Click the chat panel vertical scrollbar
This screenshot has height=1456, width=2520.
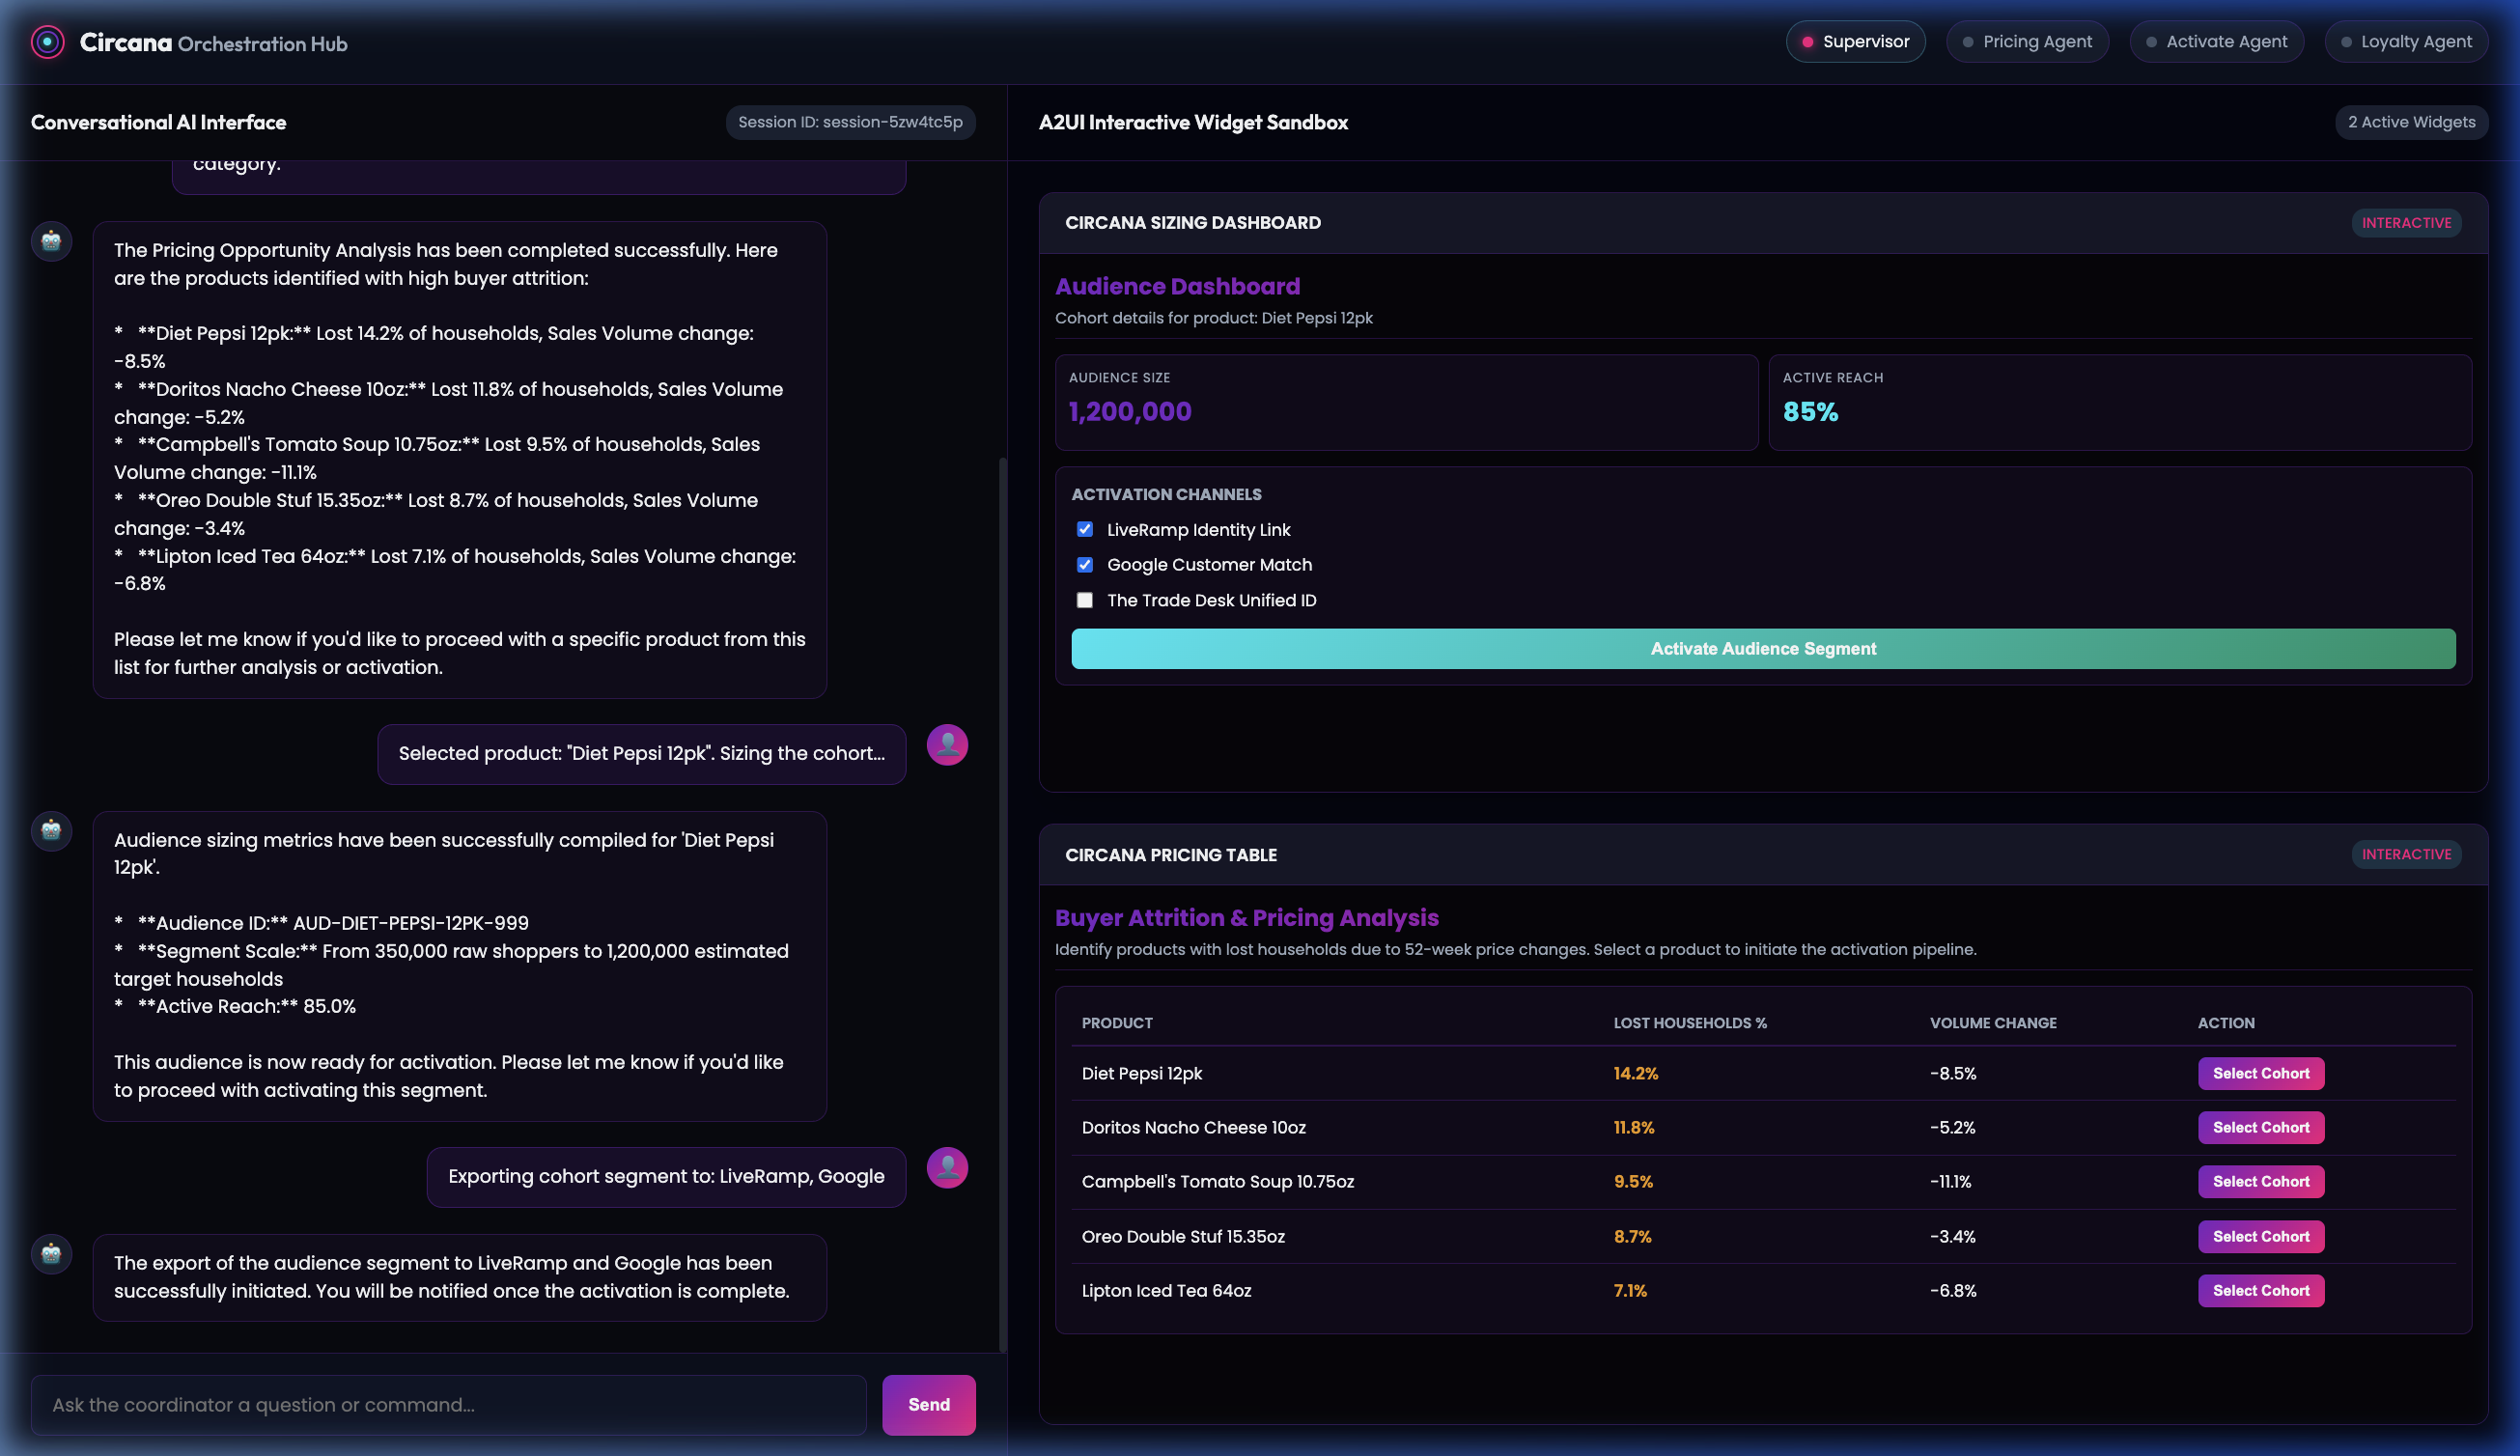pyautogui.click(x=1002, y=905)
